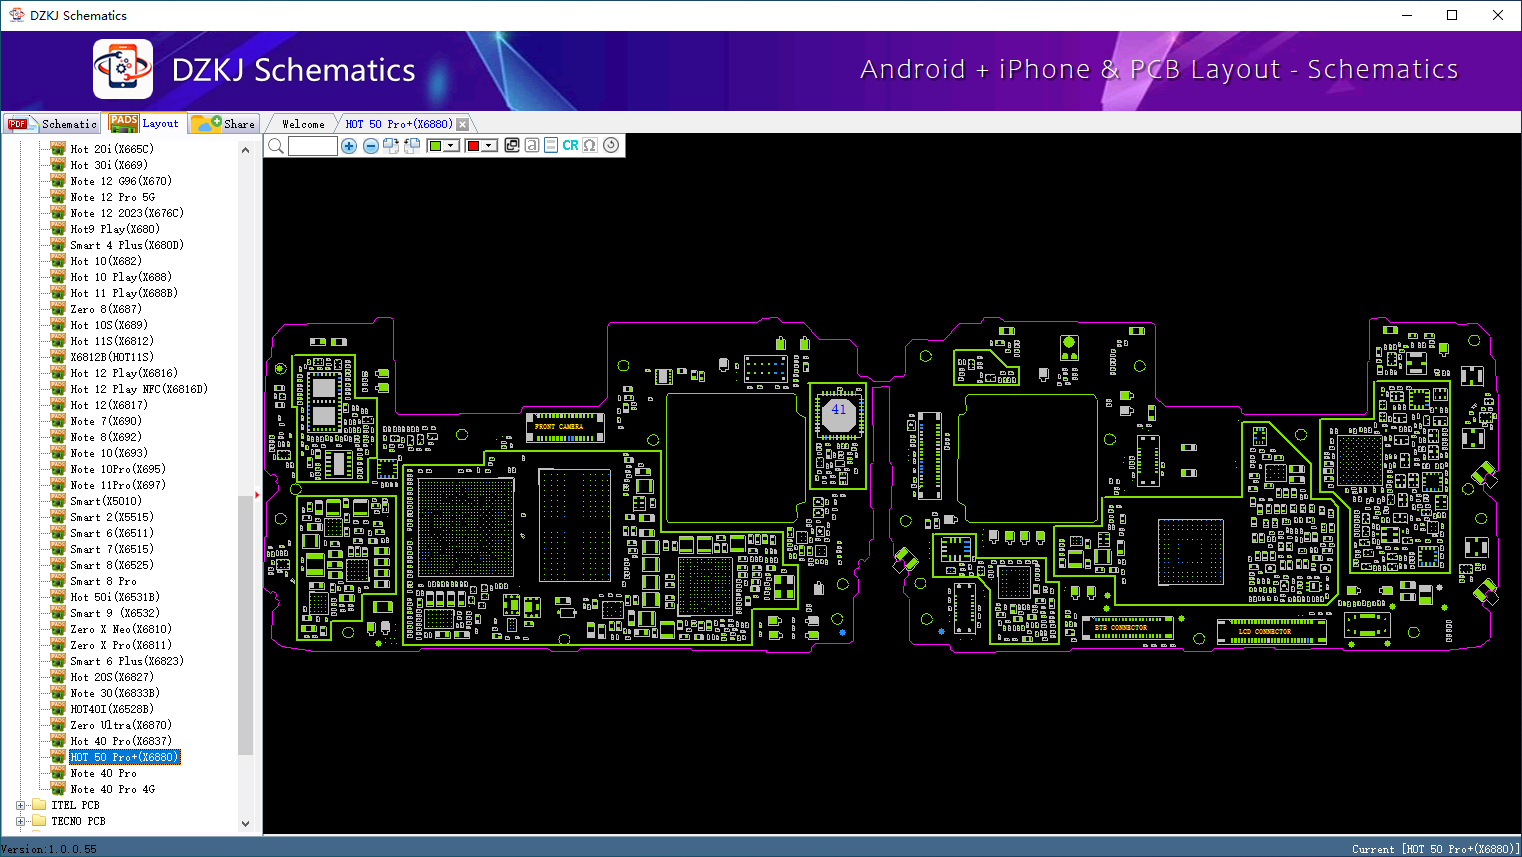Open Smart(X5010) layout
The image size is (1522, 857).
click(x=106, y=501)
